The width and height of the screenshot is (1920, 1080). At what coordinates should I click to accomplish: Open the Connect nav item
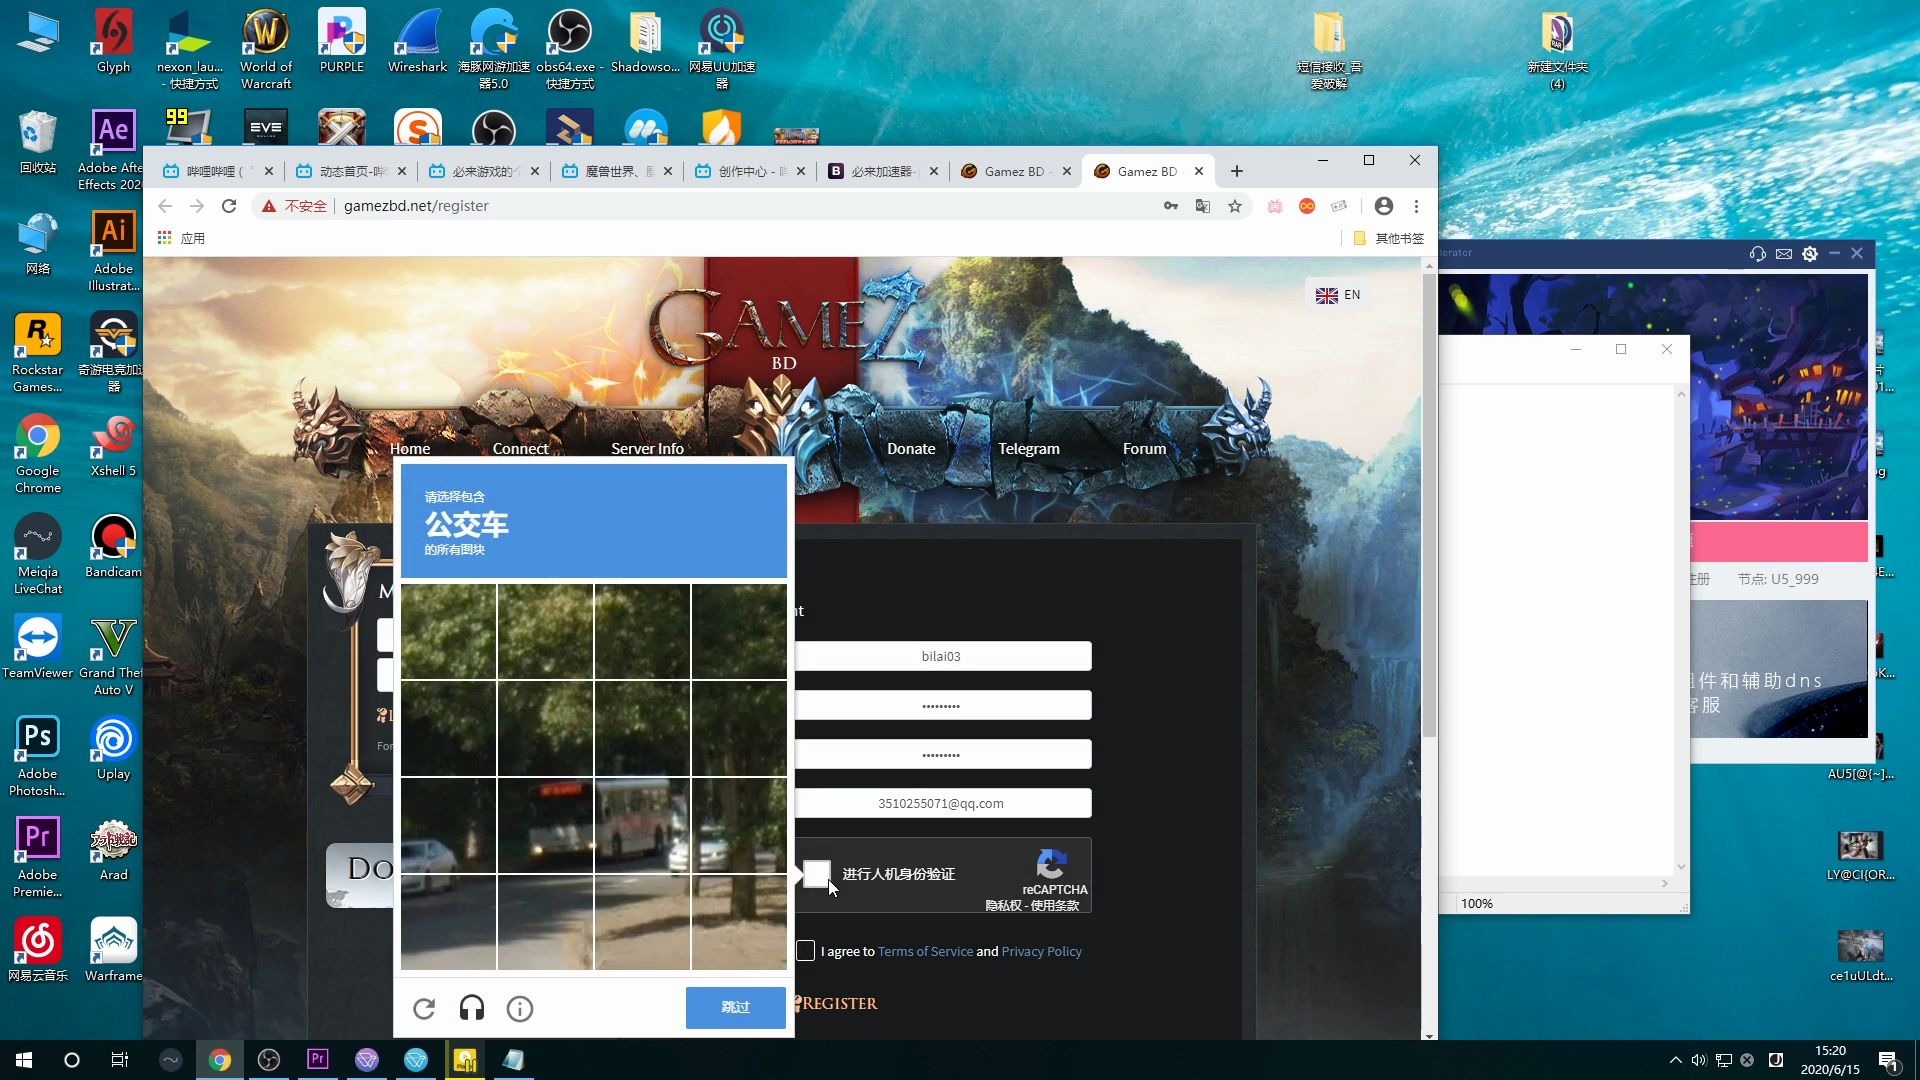(x=520, y=448)
